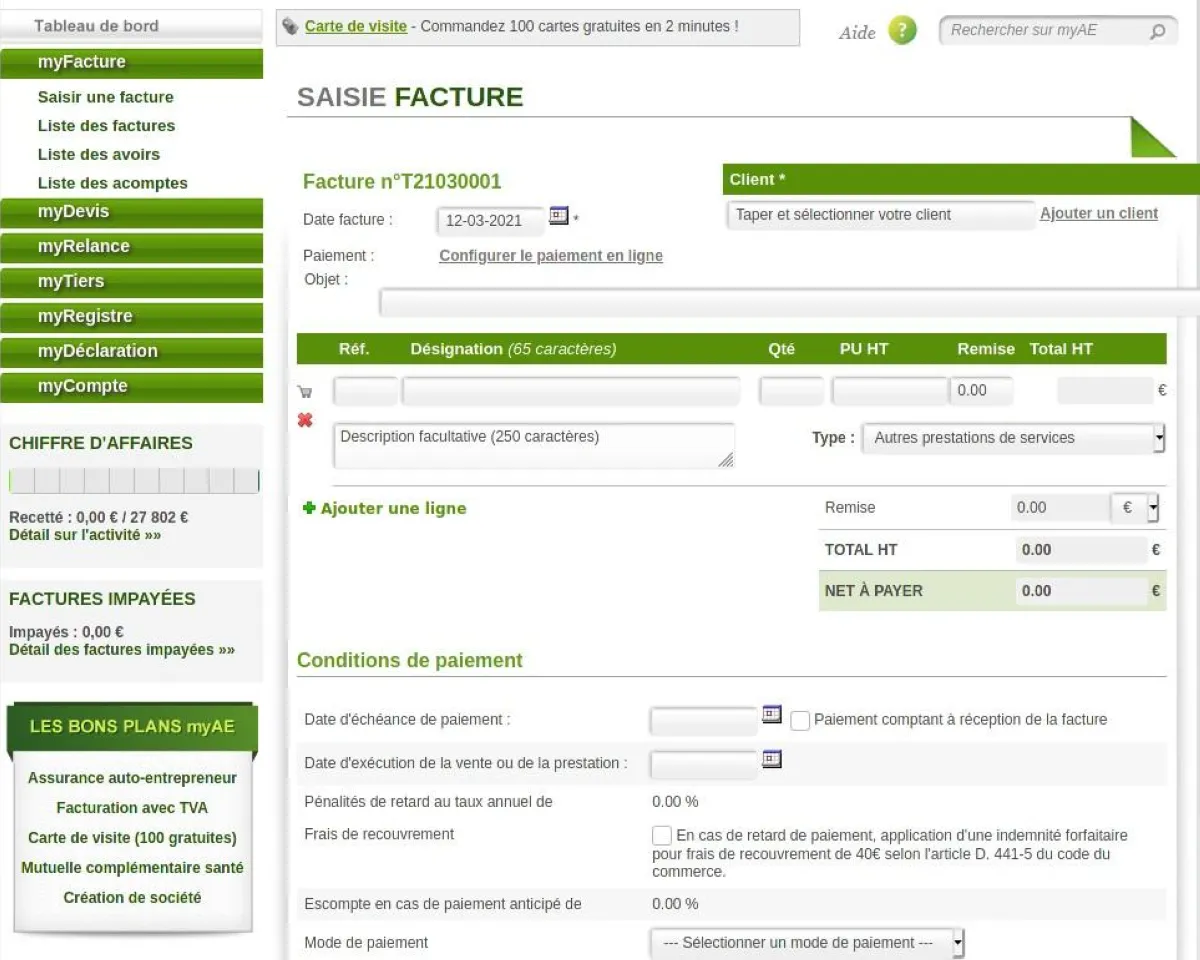
Task: Click Mutuelle complémentaire santé link
Action: [132, 868]
